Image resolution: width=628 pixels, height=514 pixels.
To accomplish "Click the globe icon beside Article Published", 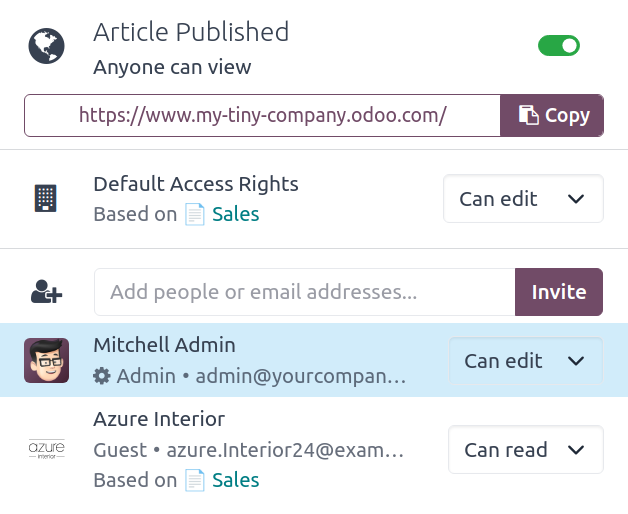I will (x=46, y=46).
